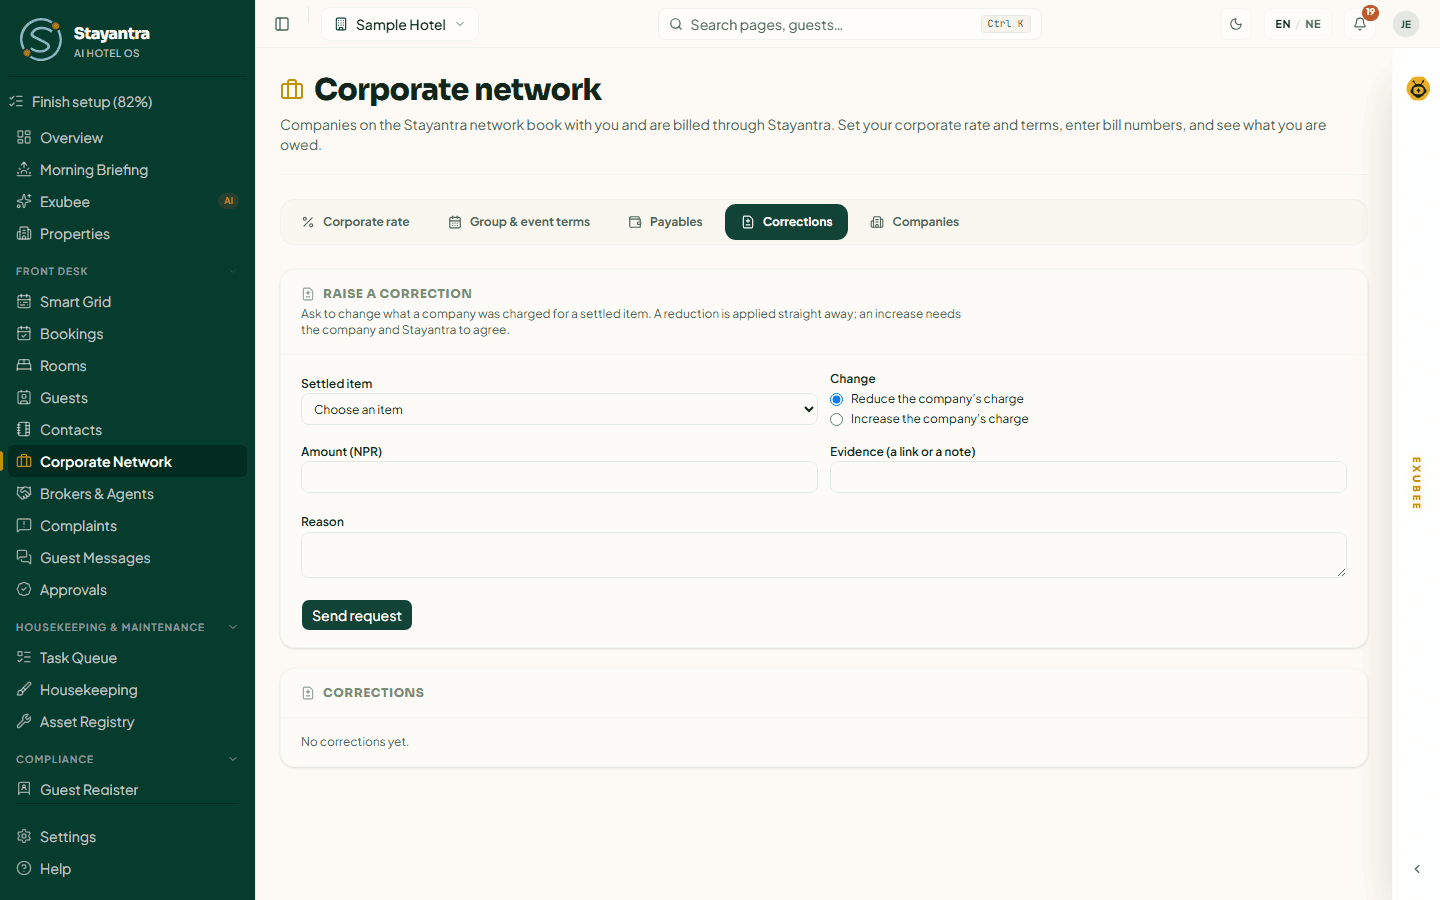Screen dimensions: 1440x900
Task: Collapse the Compliance section
Action: coord(233,759)
